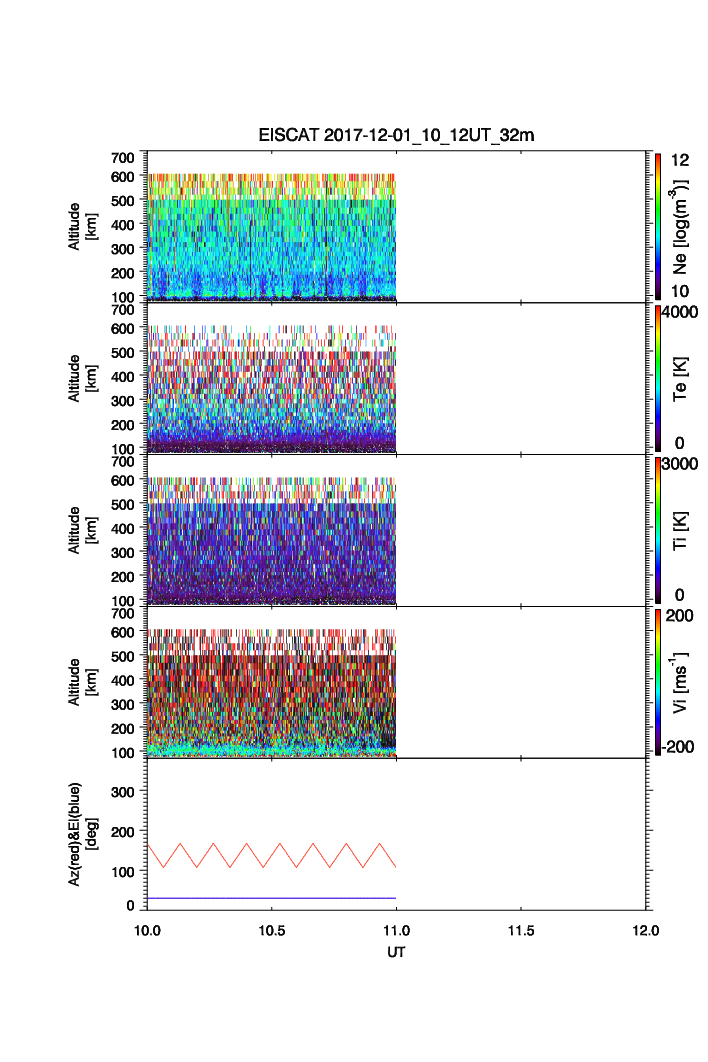Select the 11.5 tick label on UT axis
The image size is (708, 1062).
pos(521,931)
